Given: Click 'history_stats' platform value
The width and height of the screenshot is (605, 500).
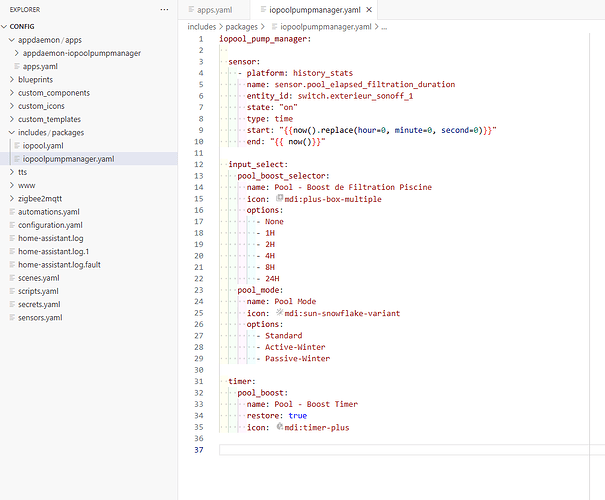Looking at the screenshot, I should coord(323,73).
